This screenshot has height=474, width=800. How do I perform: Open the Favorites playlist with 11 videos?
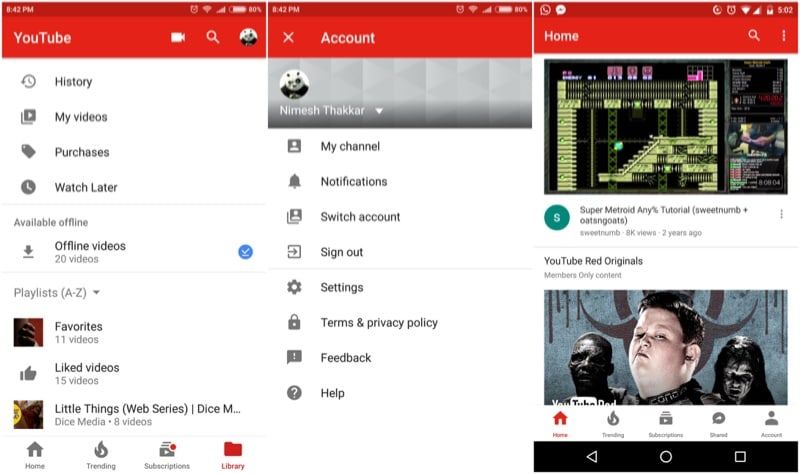pyautogui.click(x=78, y=332)
